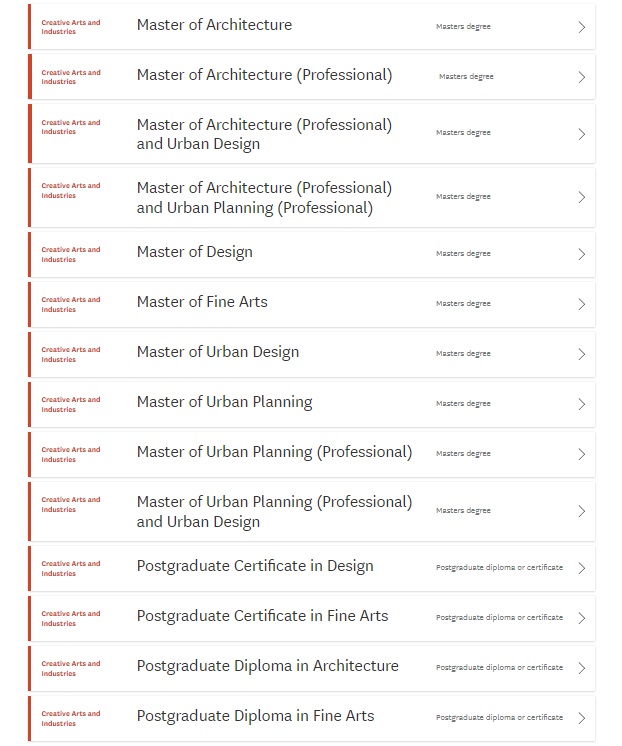Go to Master of Fine Arts programme
This screenshot has width=622, height=746.
(202, 302)
